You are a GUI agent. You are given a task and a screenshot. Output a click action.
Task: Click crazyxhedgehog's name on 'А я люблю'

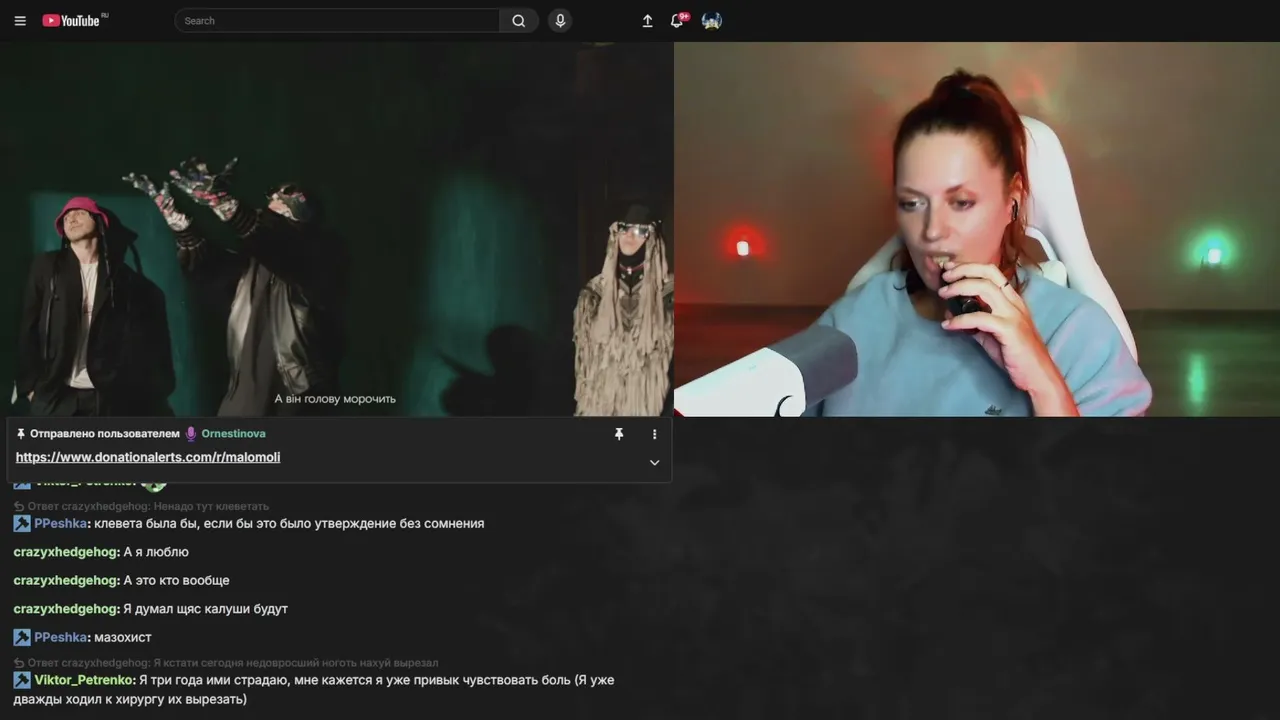[67, 552]
